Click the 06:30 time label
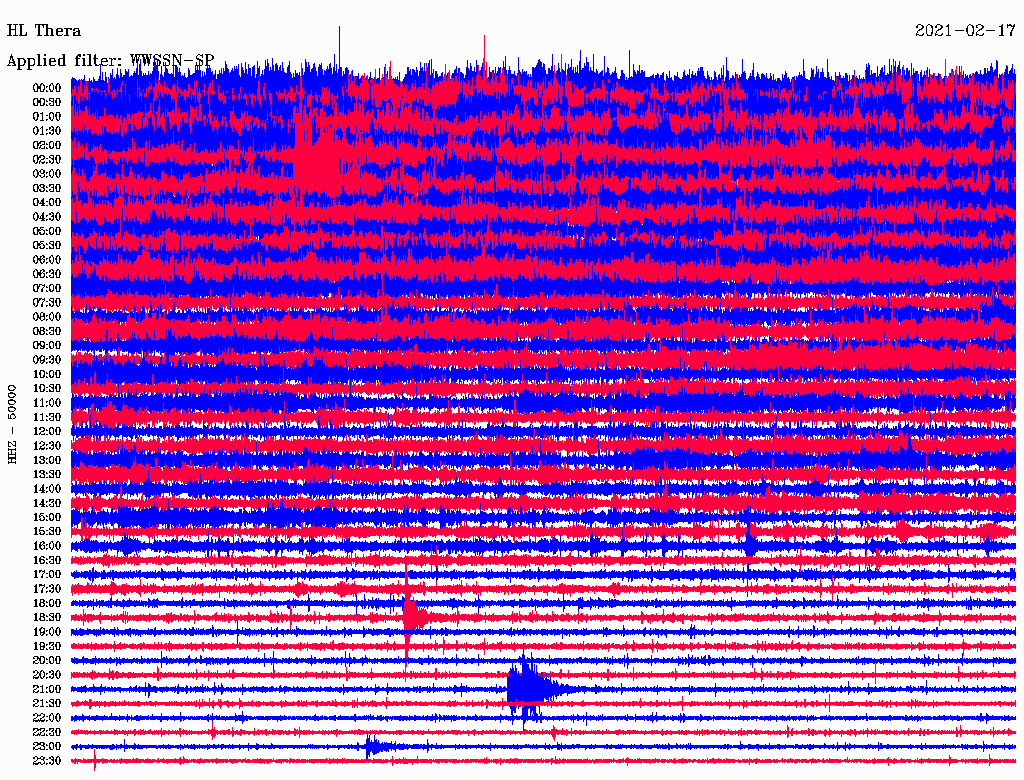The image size is (1024, 780). [47, 274]
